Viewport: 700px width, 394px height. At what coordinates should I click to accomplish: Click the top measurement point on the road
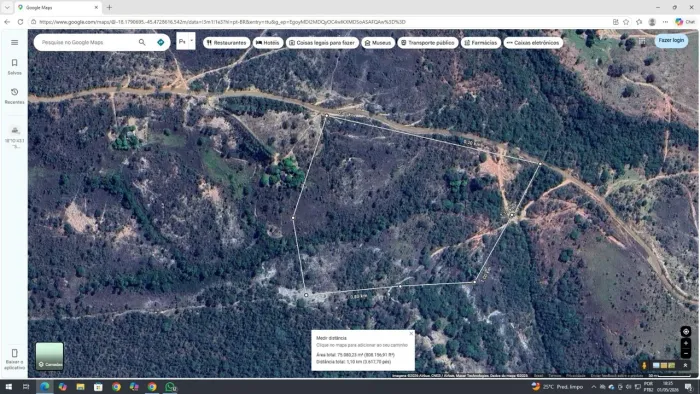[x=326, y=116]
